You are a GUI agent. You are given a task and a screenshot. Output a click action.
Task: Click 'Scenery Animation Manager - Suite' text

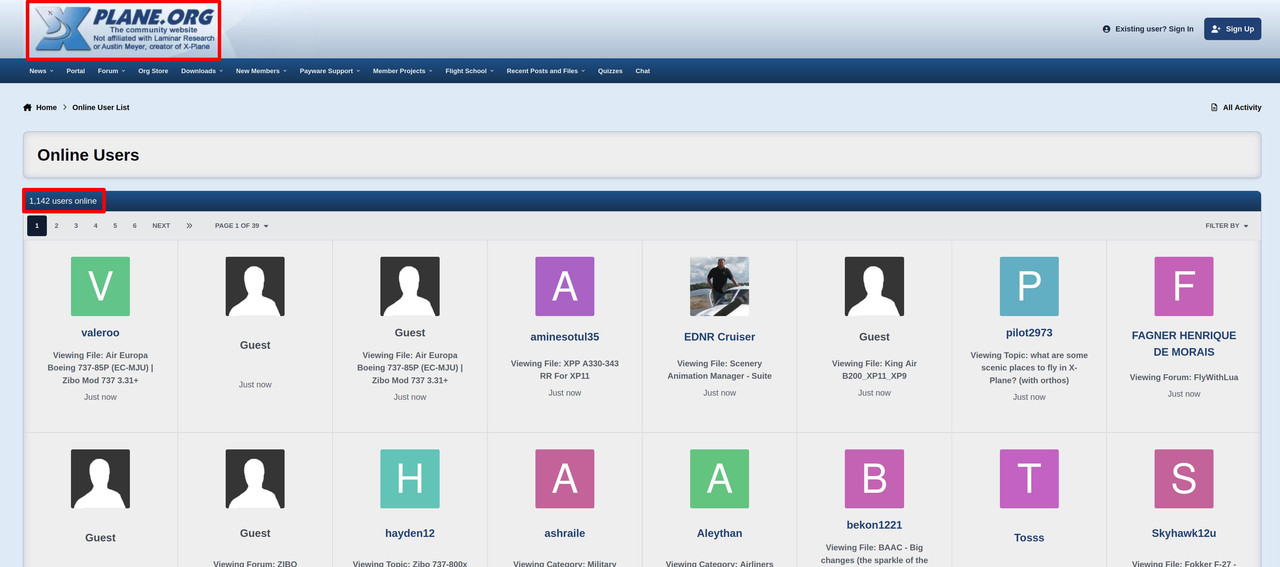click(x=720, y=370)
